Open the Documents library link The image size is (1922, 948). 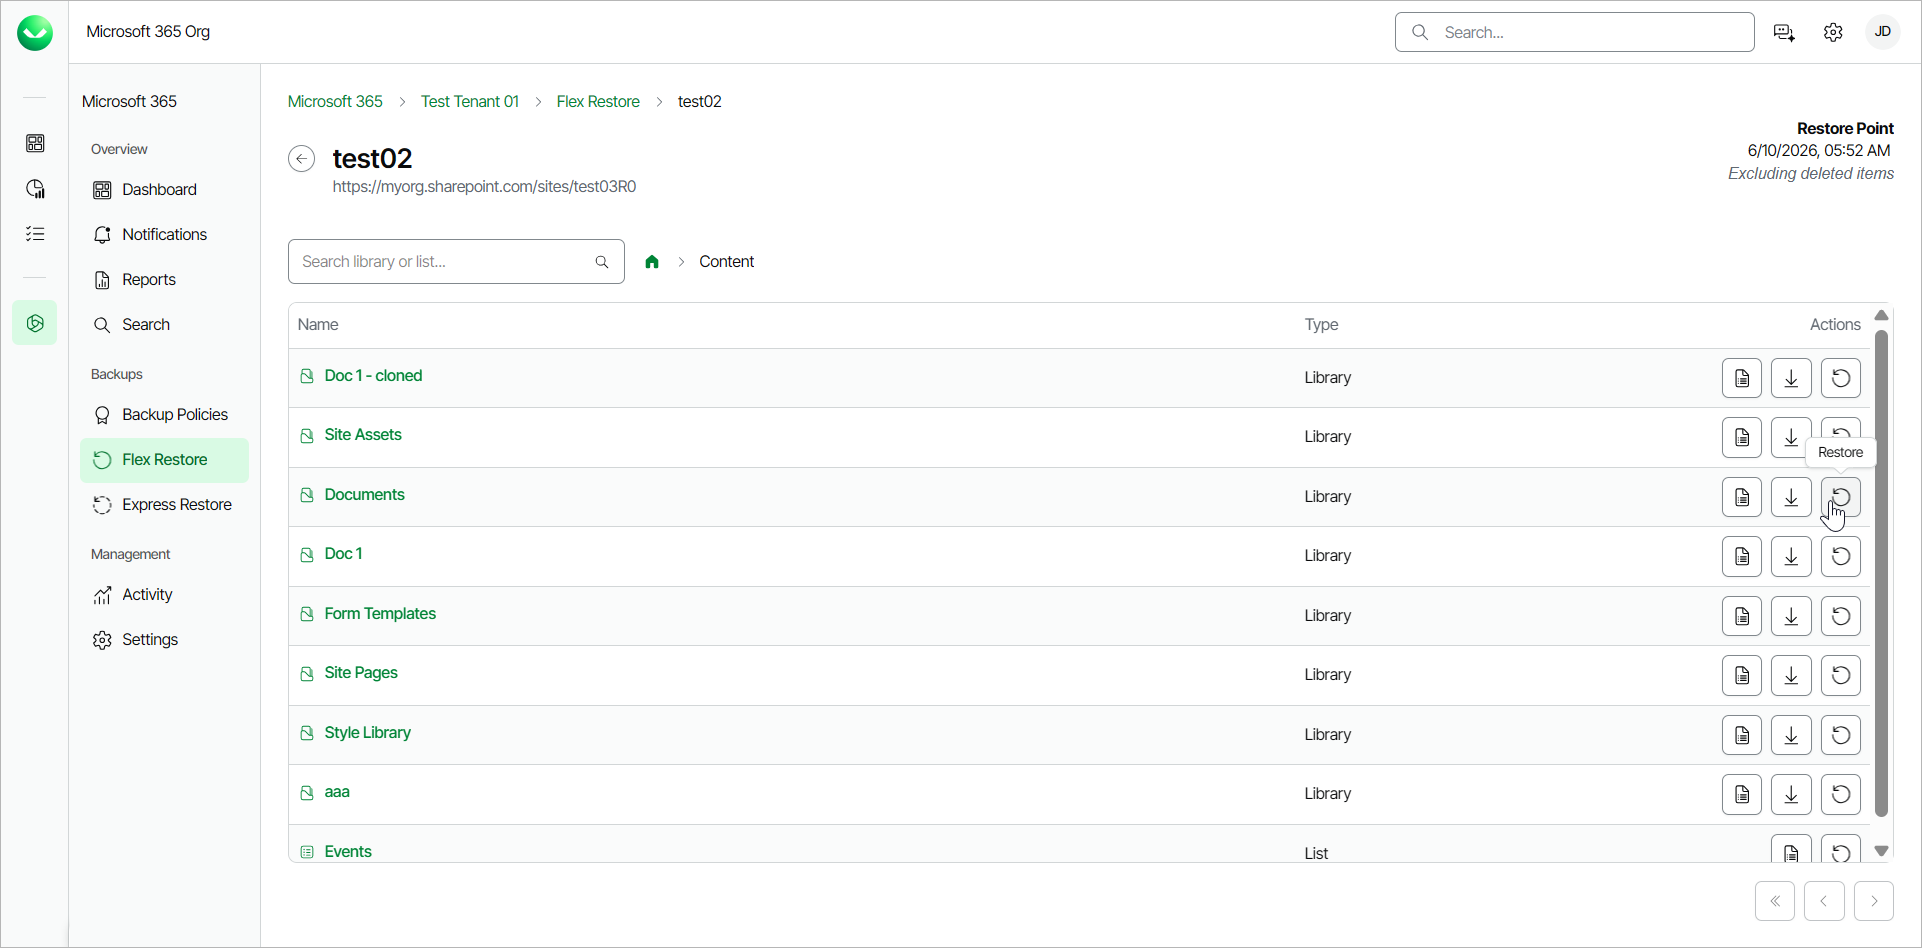click(x=364, y=495)
